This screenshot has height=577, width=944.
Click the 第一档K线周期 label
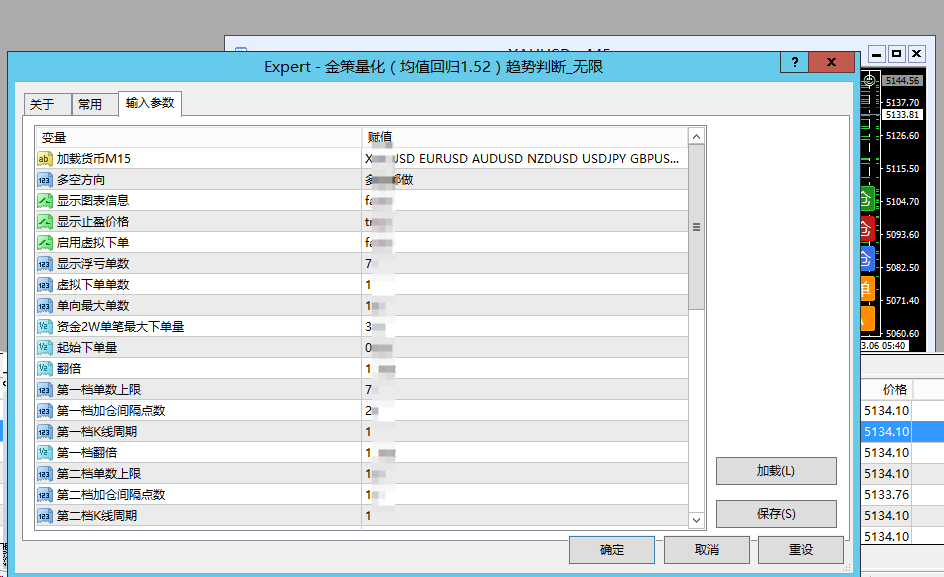click(97, 432)
